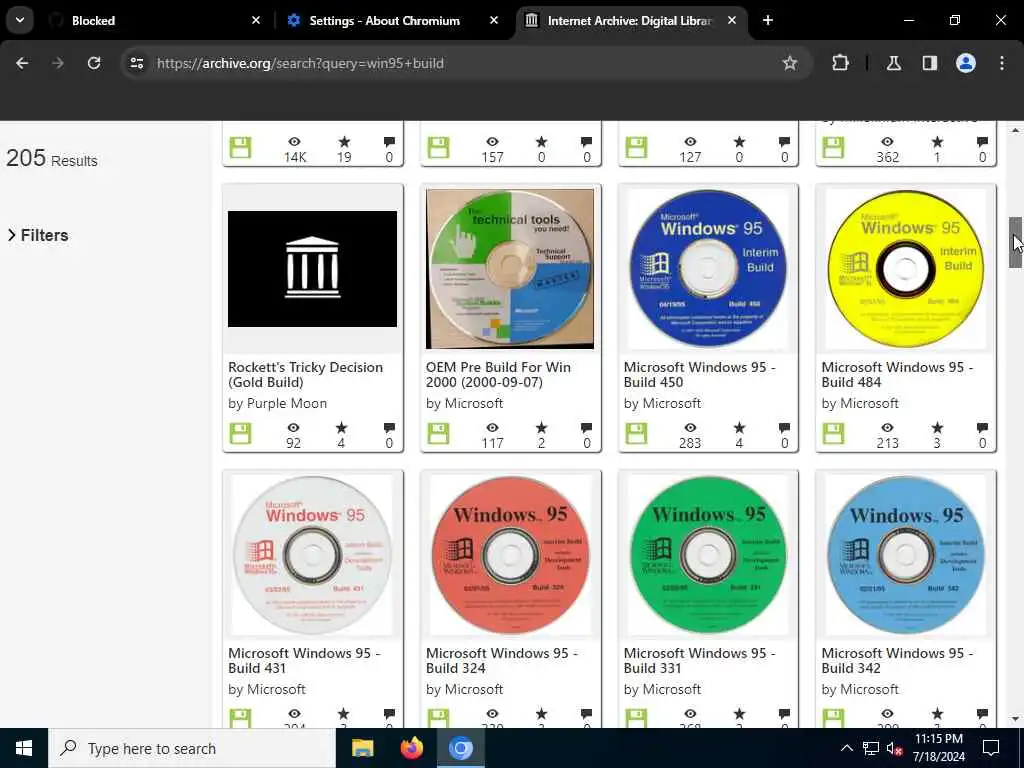Expand the Filters section
This screenshot has height=768, width=1024.
(x=38, y=235)
